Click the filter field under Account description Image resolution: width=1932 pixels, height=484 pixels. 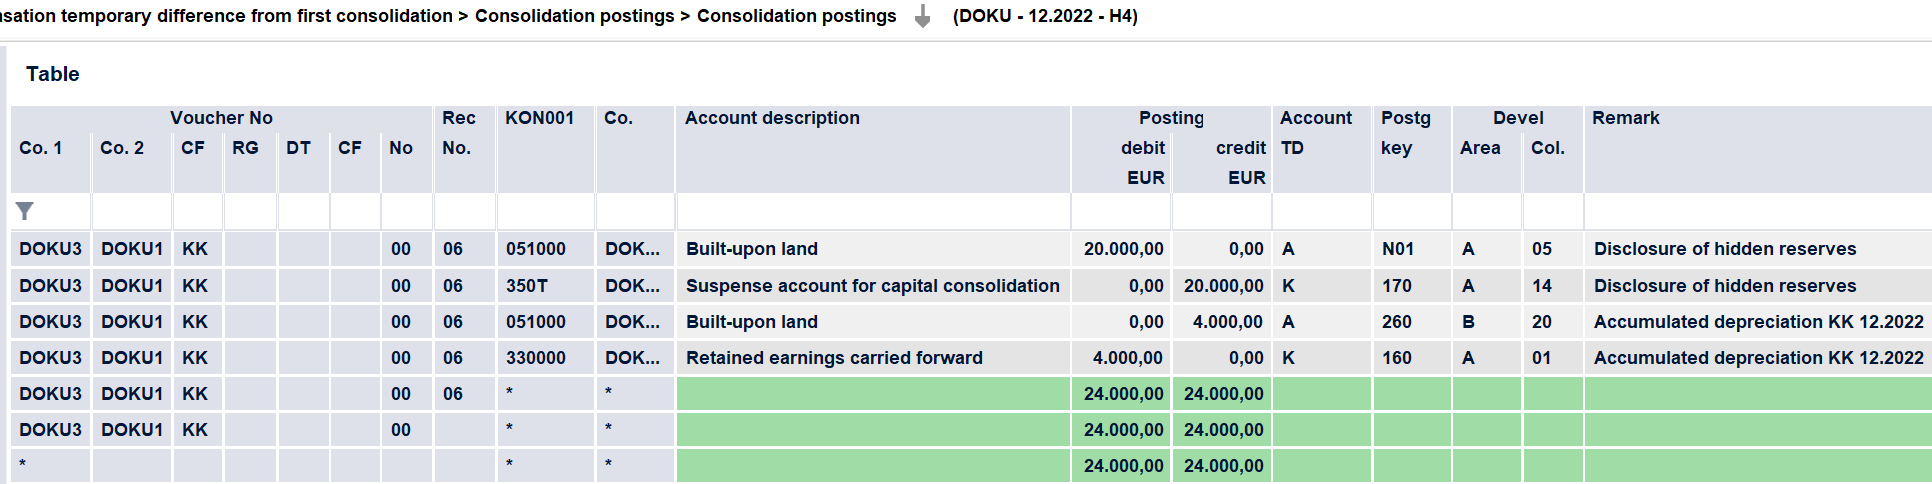(x=873, y=211)
